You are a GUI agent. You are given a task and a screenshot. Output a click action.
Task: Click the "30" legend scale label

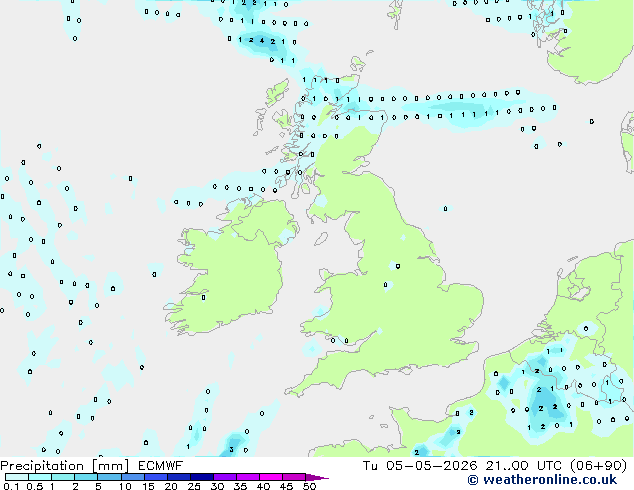(217, 486)
